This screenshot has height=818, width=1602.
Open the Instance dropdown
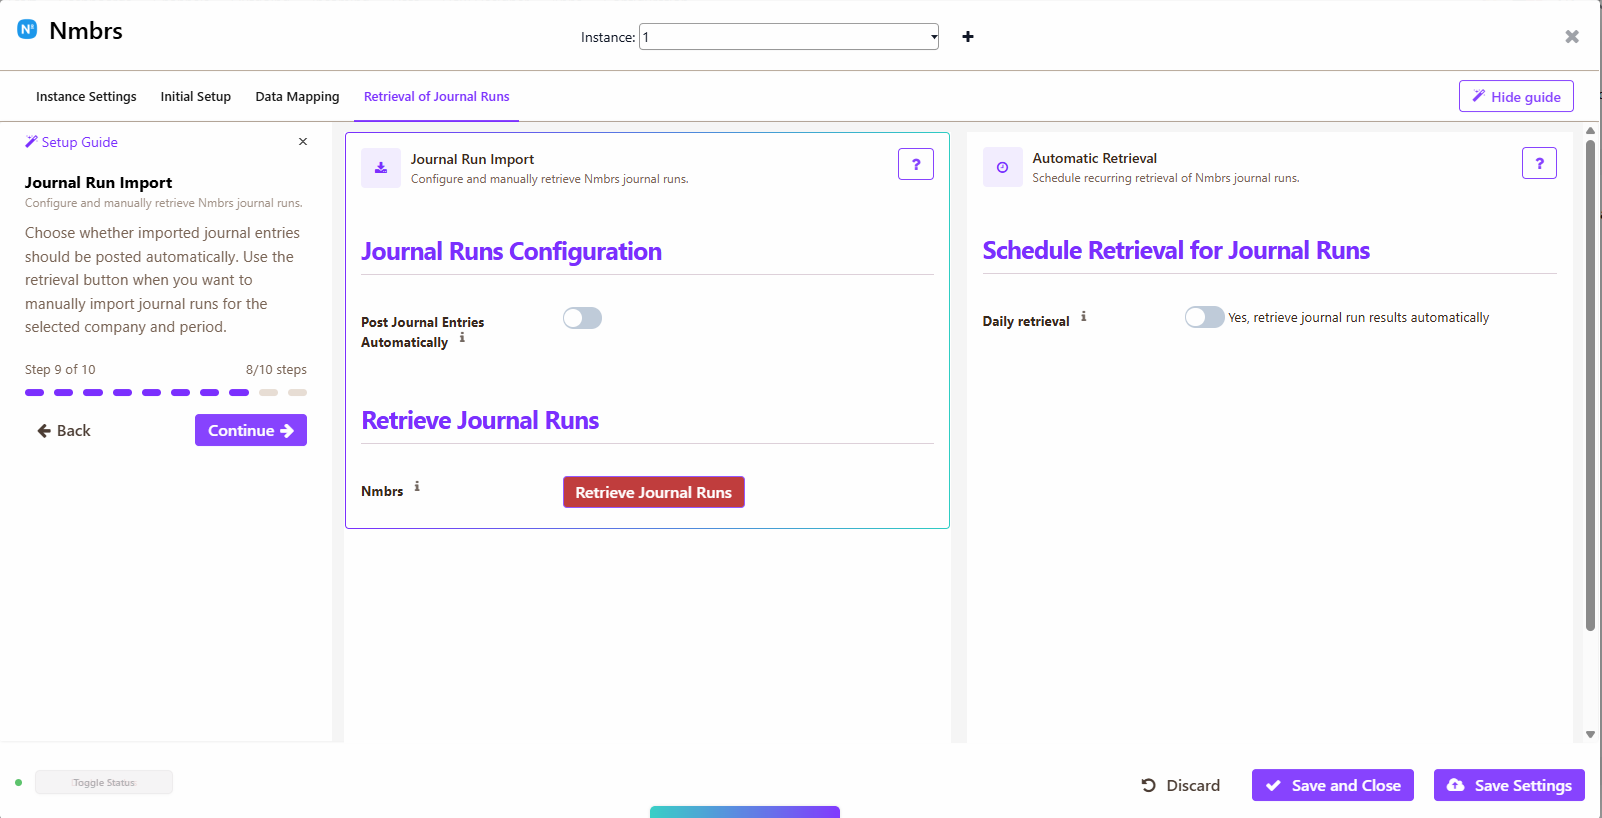tap(789, 37)
